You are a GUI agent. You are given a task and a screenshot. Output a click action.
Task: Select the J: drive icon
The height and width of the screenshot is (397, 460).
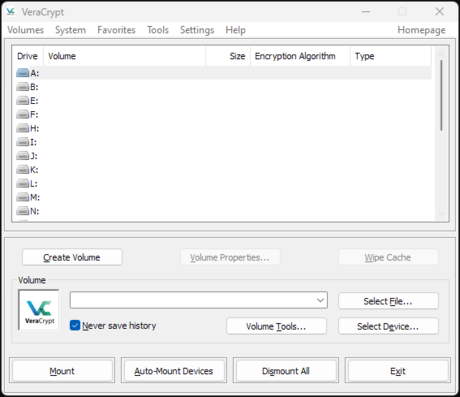point(23,156)
